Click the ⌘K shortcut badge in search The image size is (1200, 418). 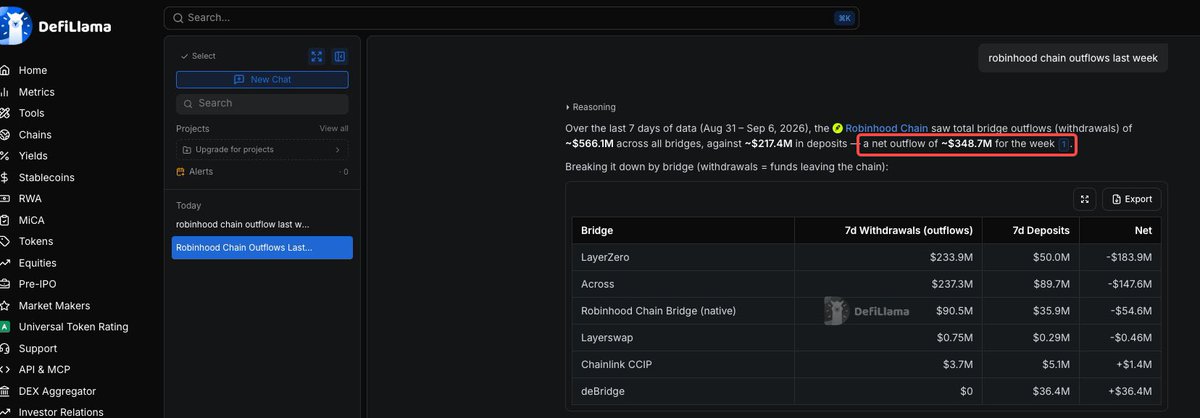[x=844, y=18]
